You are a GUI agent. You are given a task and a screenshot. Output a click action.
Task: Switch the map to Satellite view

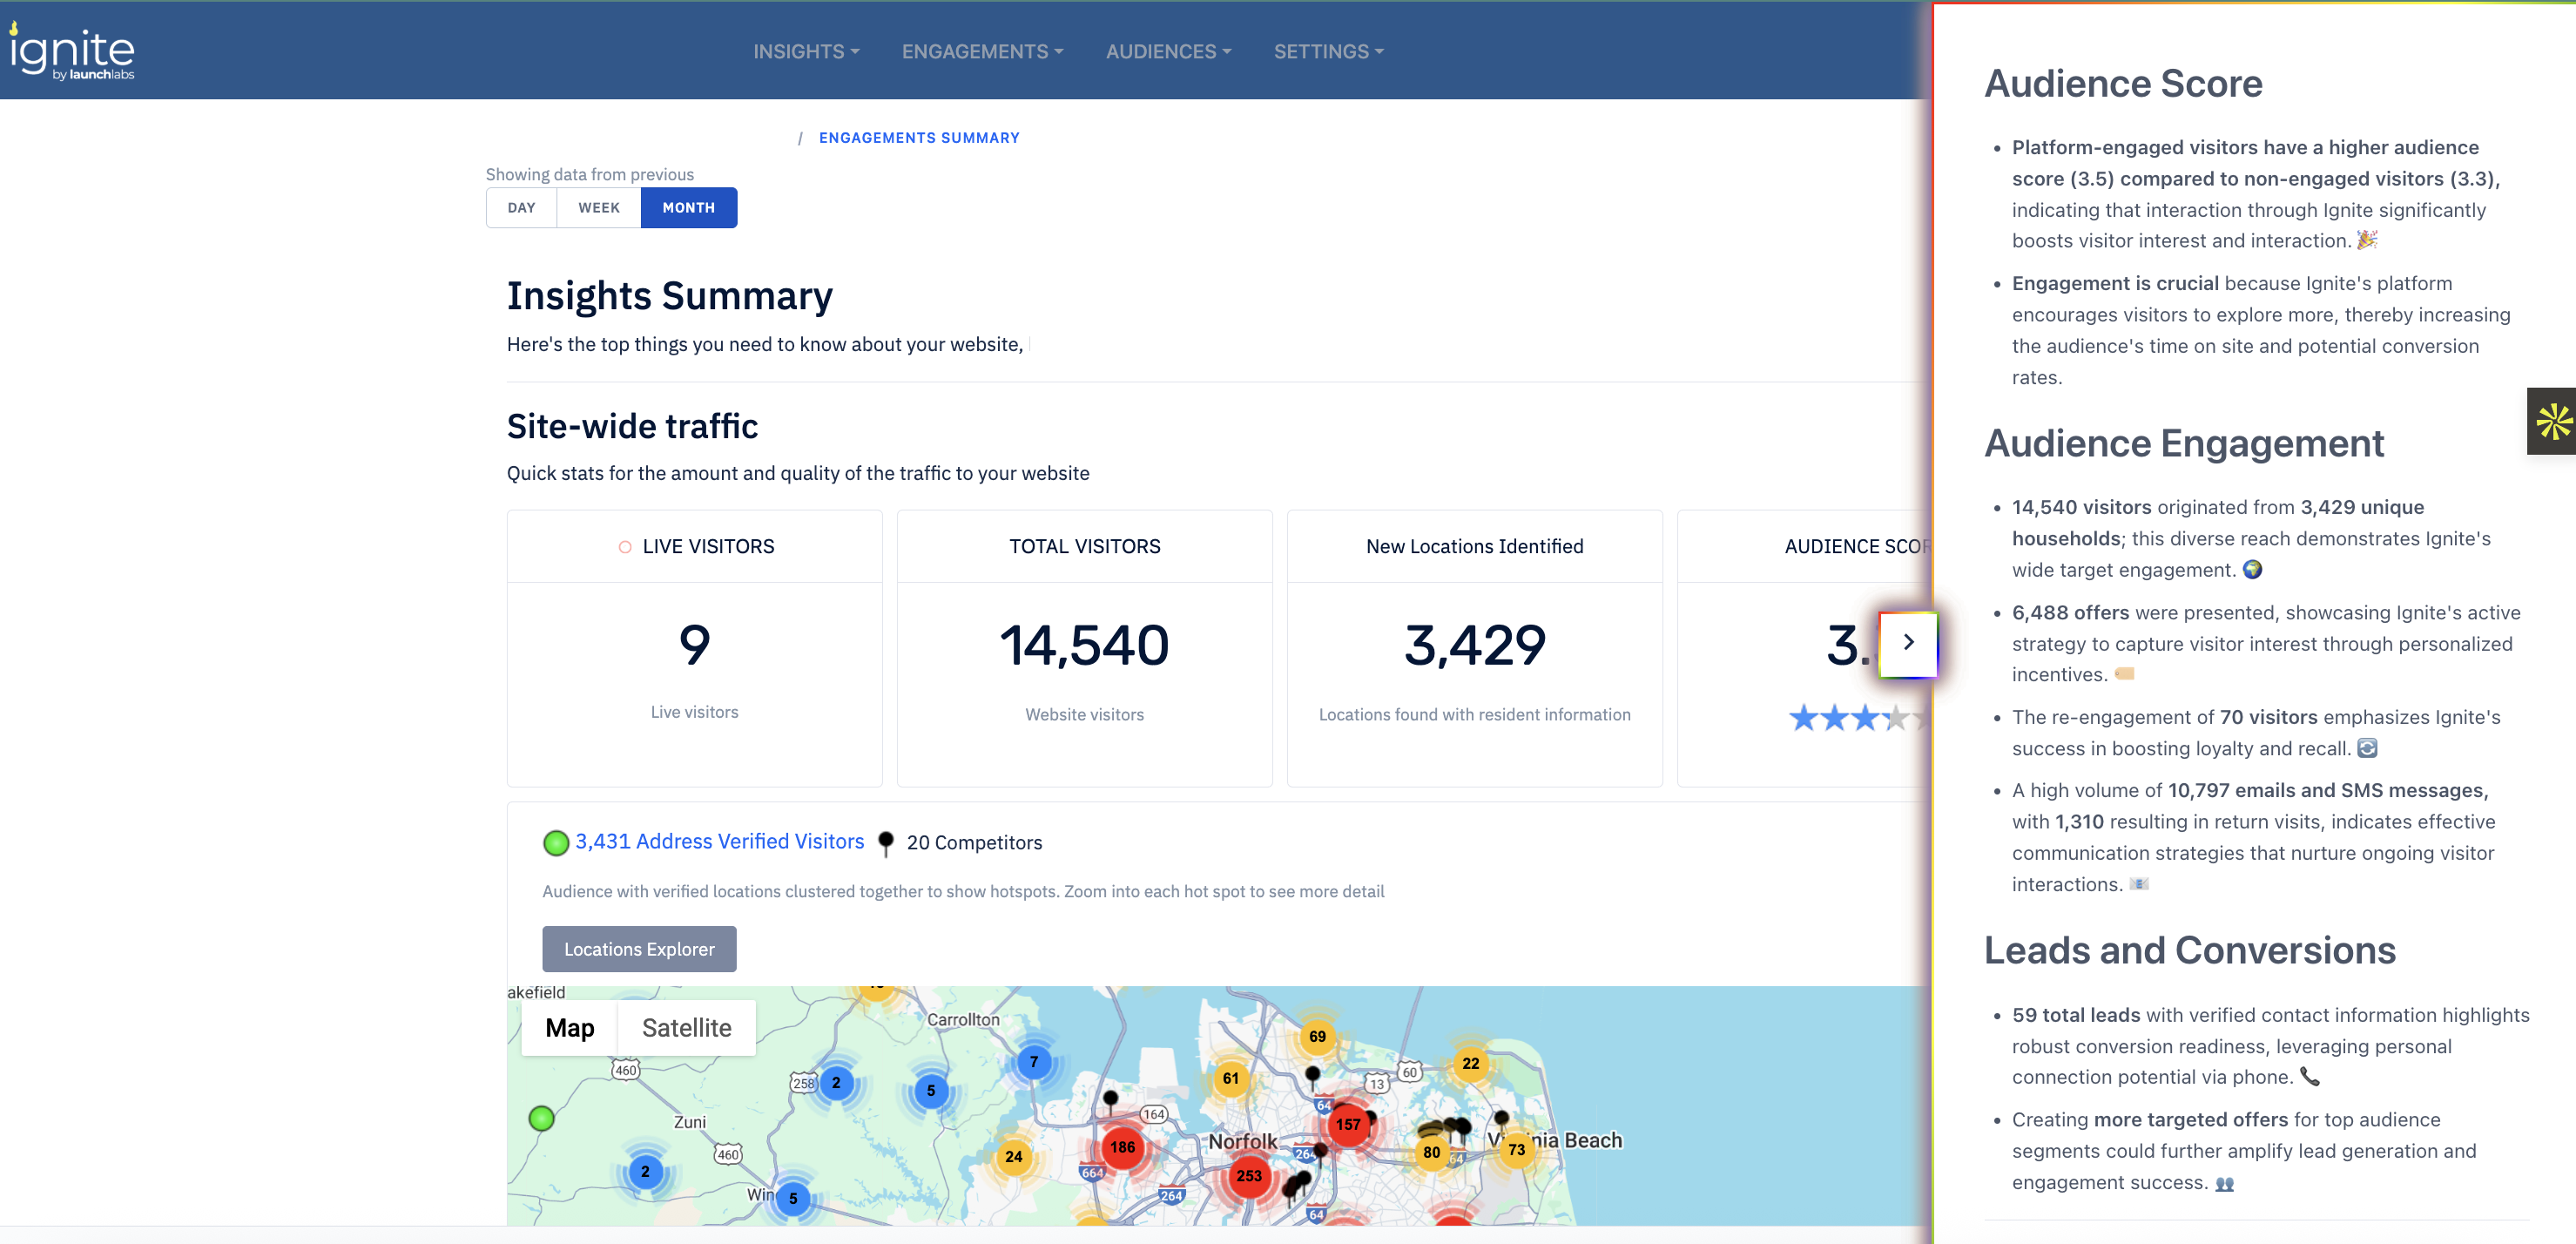[686, 1027]
